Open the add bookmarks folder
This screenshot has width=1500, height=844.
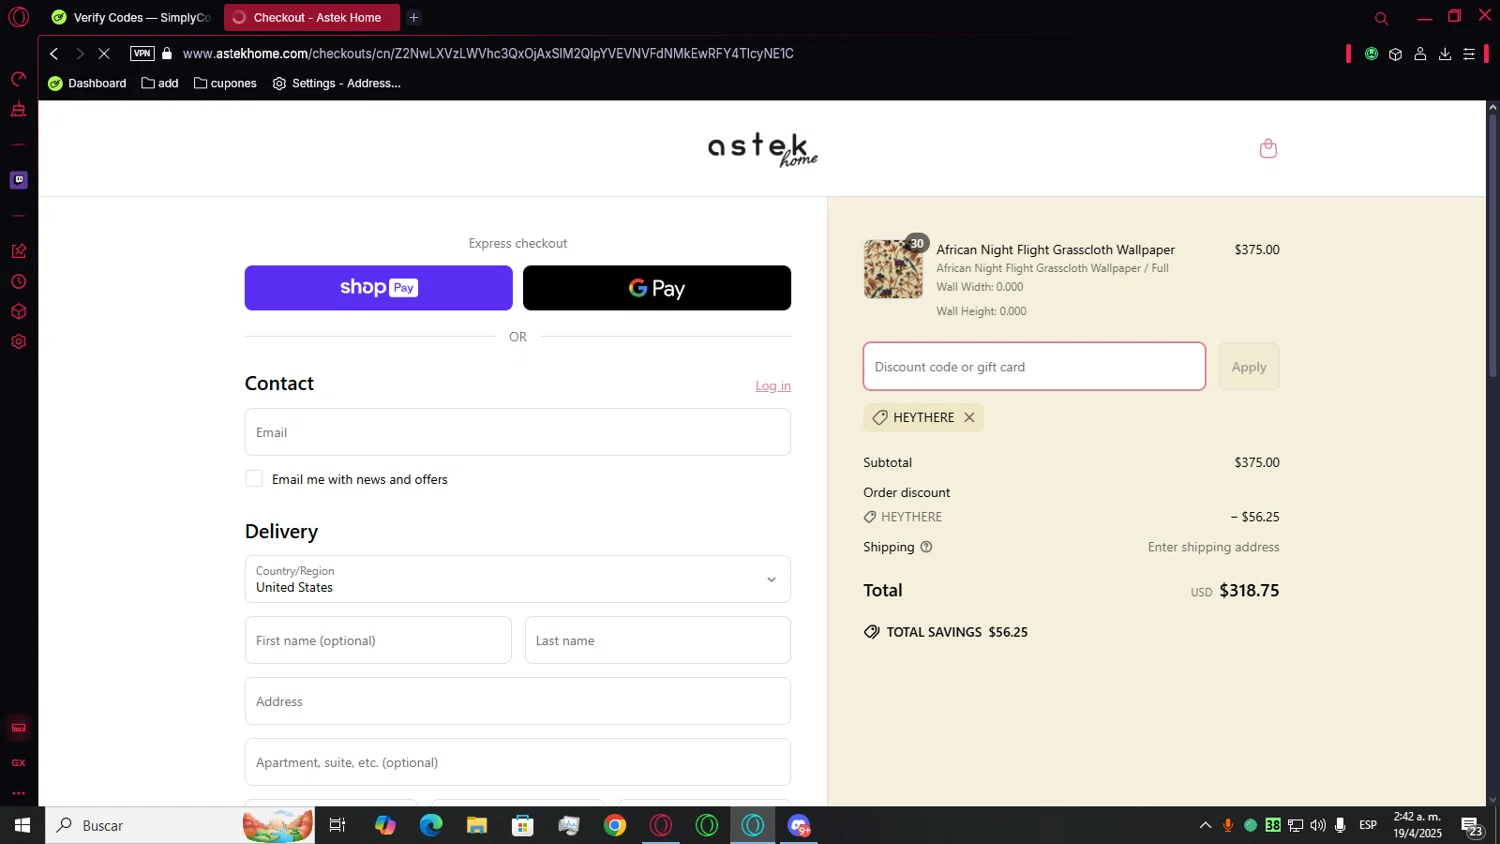pos(160,83)
